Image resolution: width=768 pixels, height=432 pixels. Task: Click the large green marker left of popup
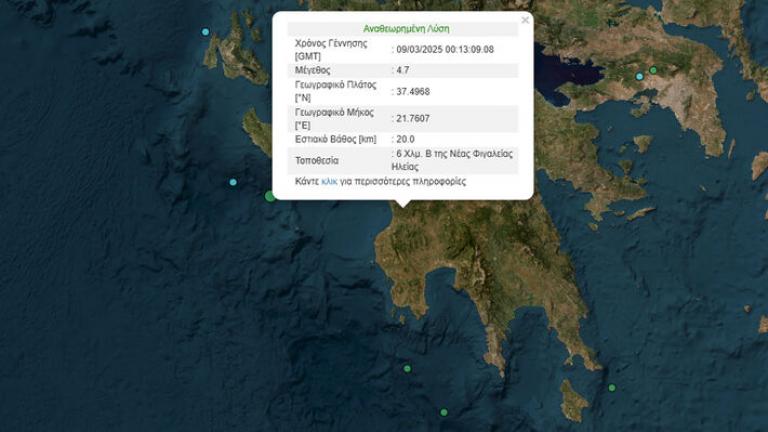tap(270, 196)
